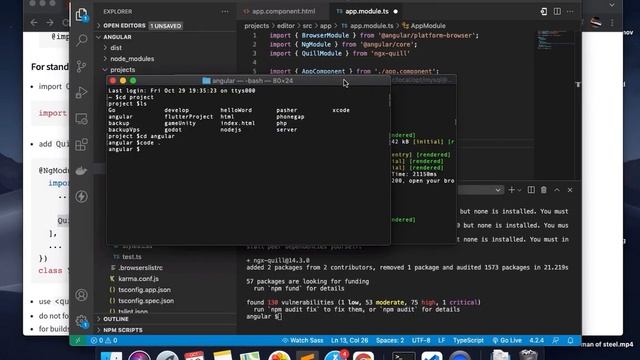Open the Remote Explorer view
The image size is (640, 360).
pos(82,118)
